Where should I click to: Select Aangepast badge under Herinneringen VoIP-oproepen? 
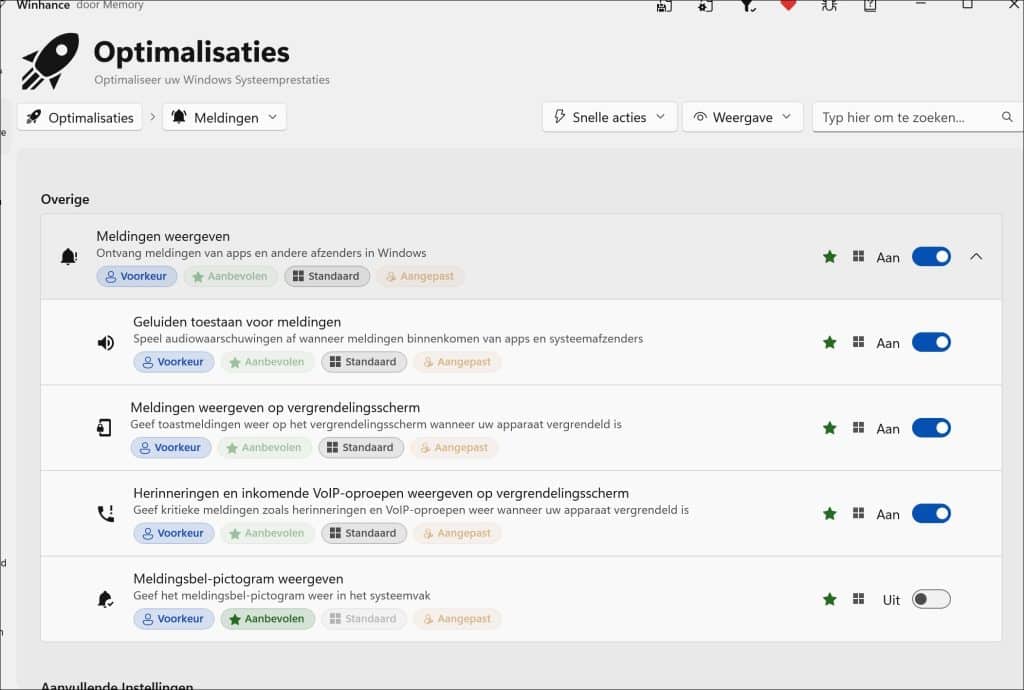(457, 533)
